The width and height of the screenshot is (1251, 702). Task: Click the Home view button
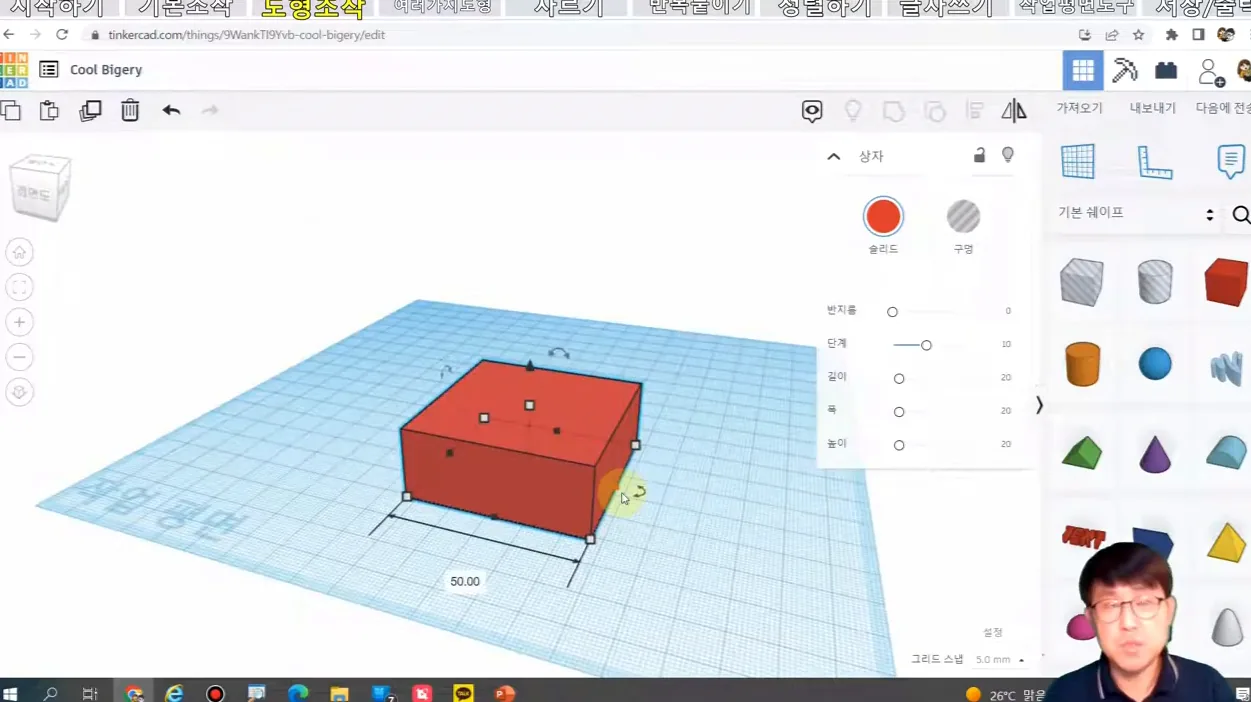tap(19, 252)
